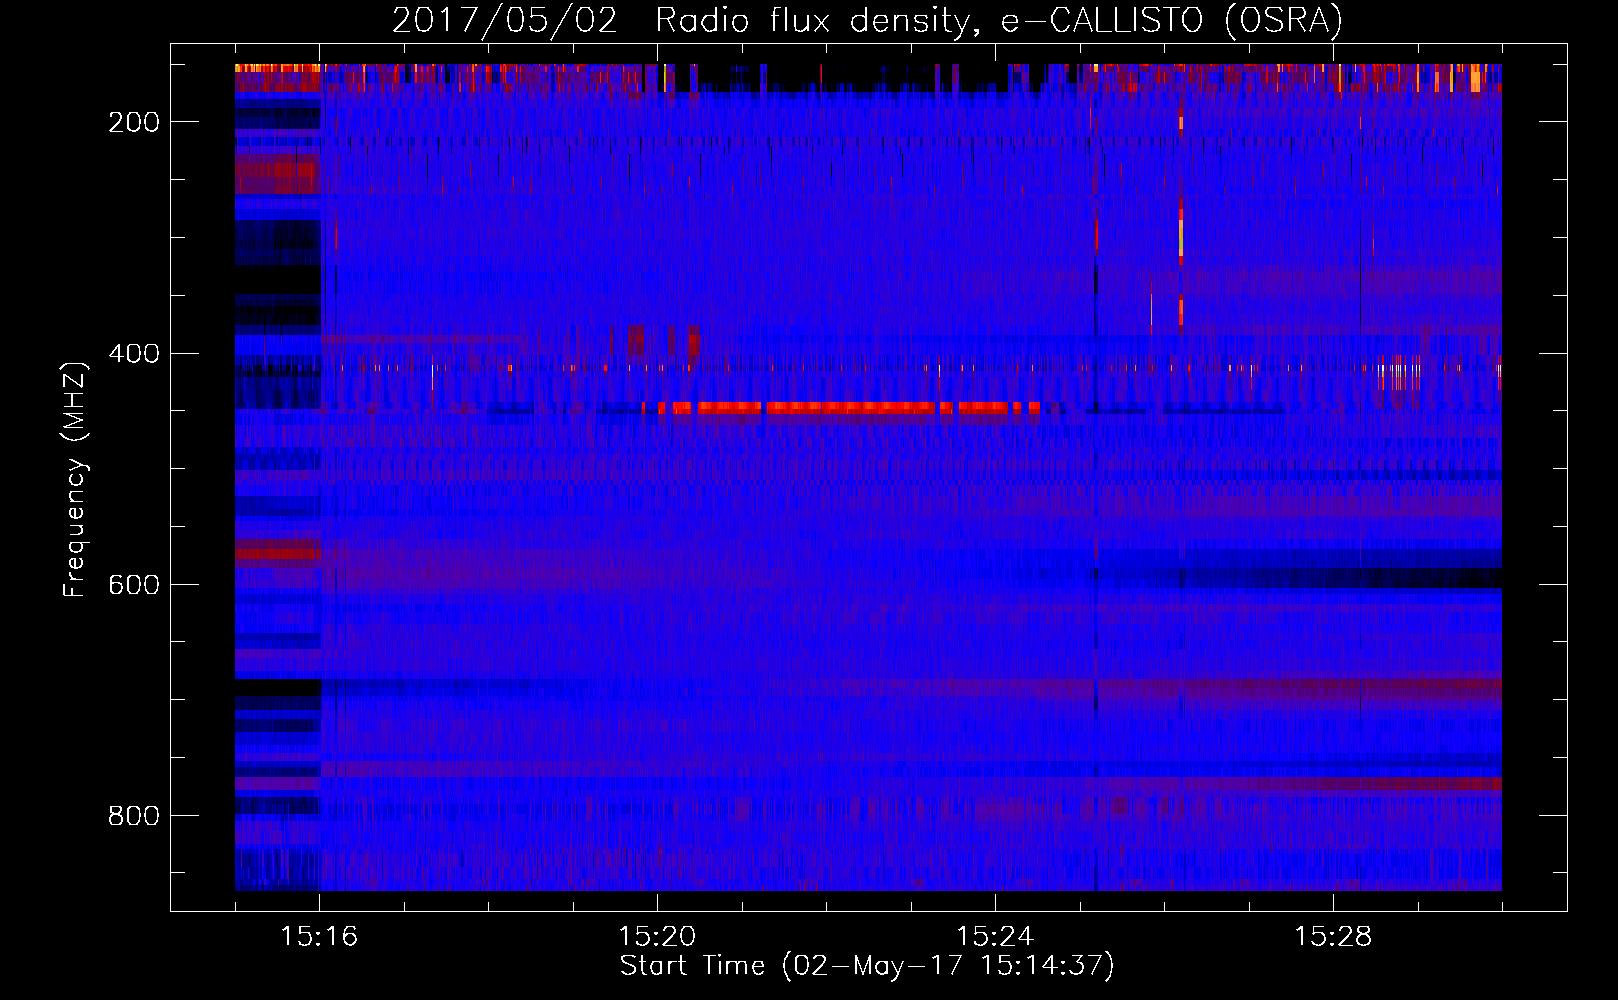Select the "Frequency (MHZ)" y-axis label
The image size is (1618, 1000).
pyautogui.click(x=75, y=479)
